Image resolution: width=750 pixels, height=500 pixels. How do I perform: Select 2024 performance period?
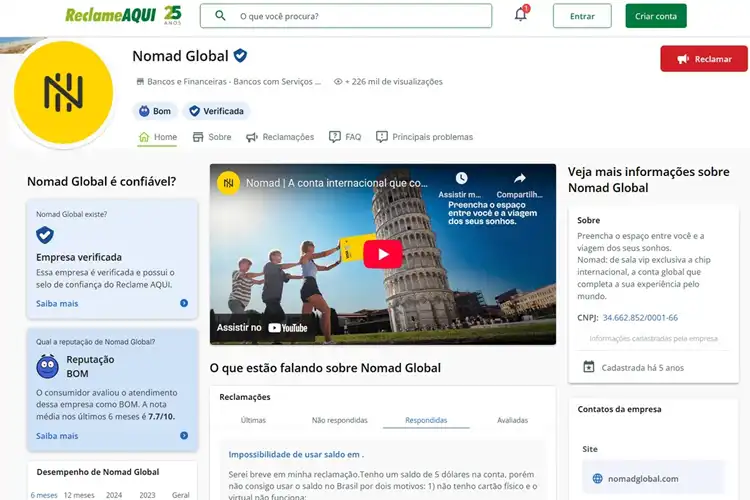tap(114, 495)
